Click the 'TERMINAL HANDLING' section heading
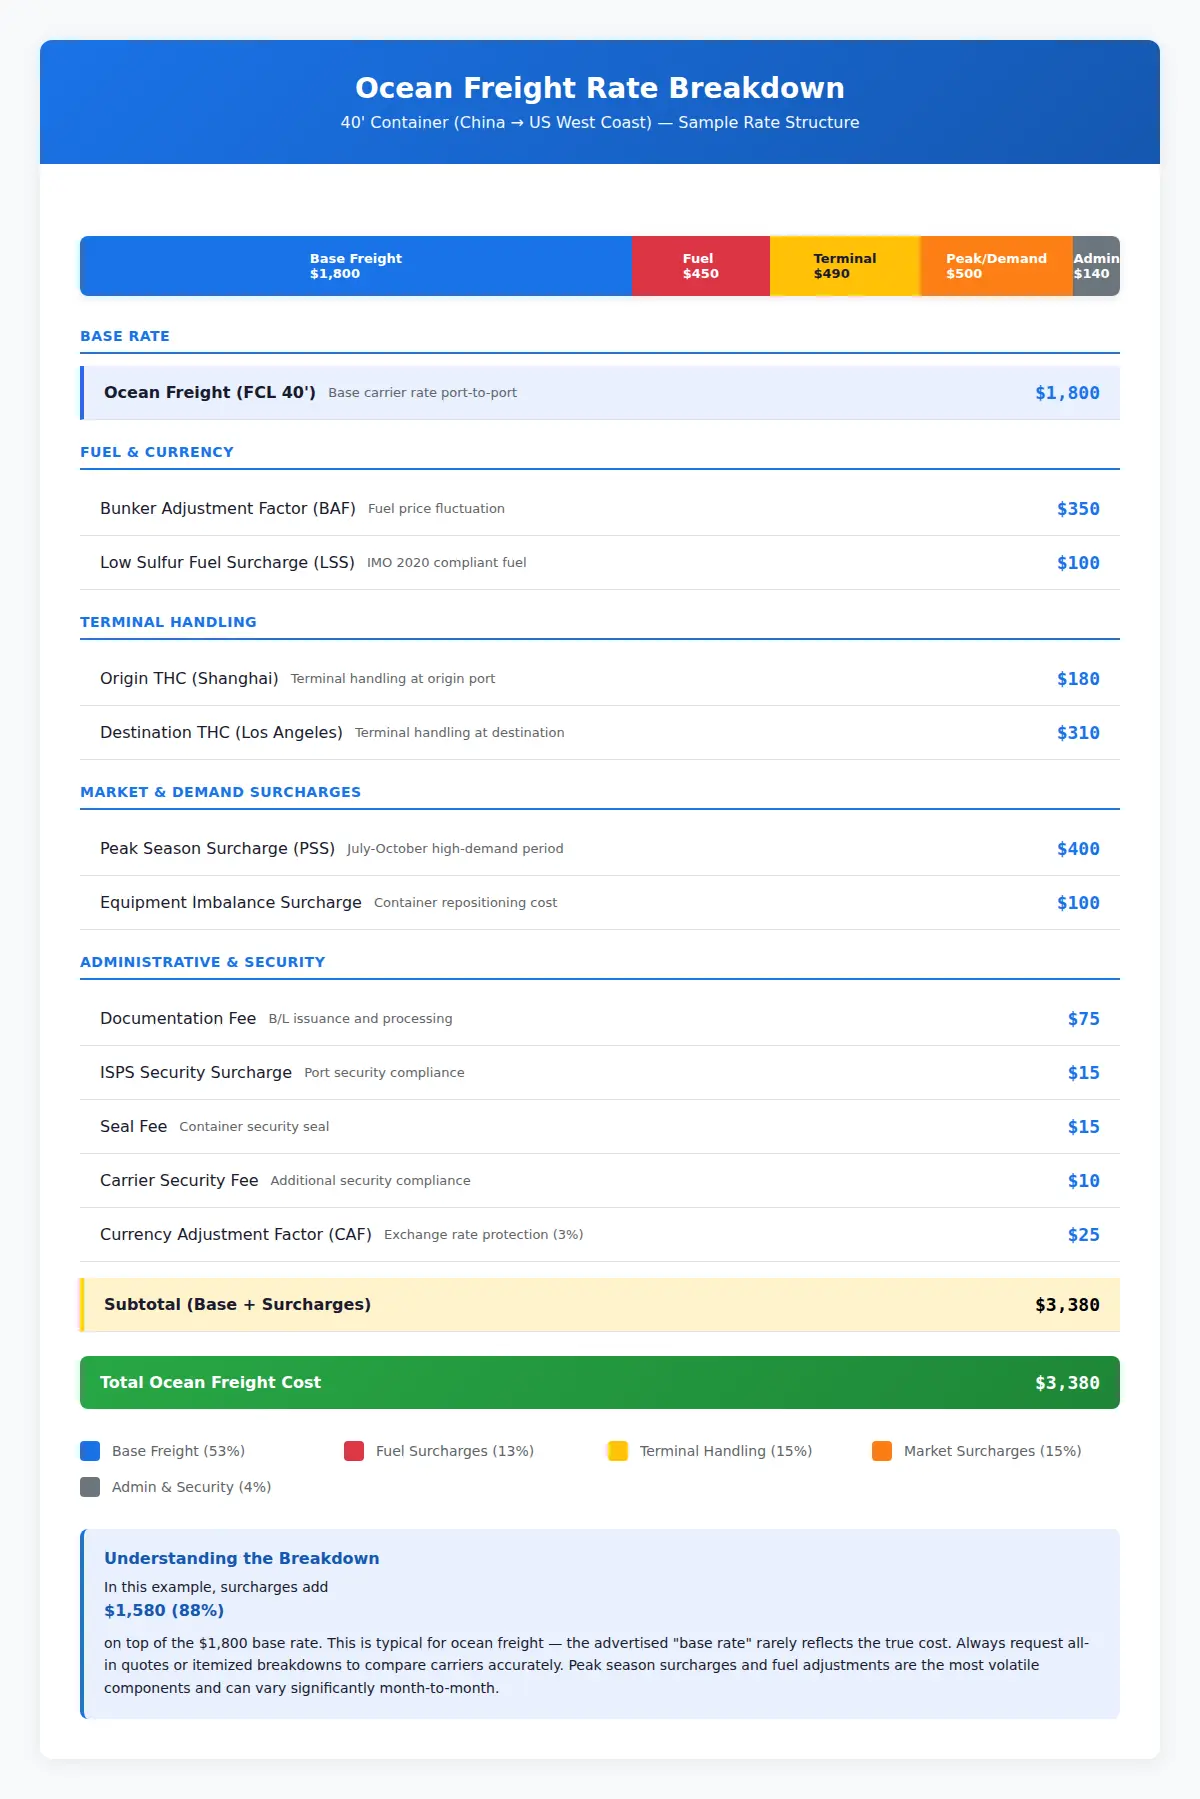1200x1799 pixels. click(x=168, y=622)
